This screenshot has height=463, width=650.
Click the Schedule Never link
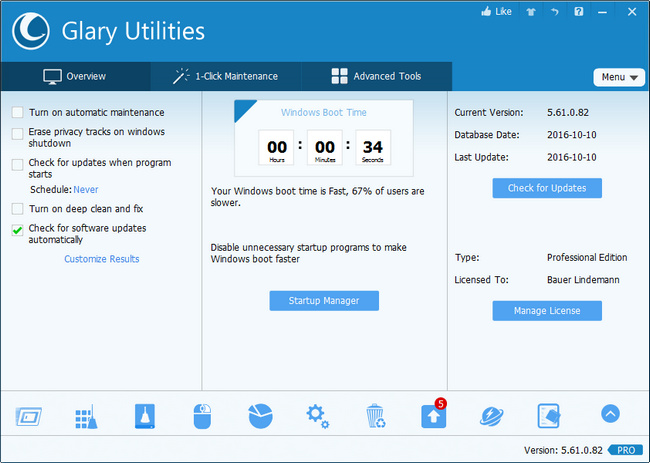coord(86,189)
